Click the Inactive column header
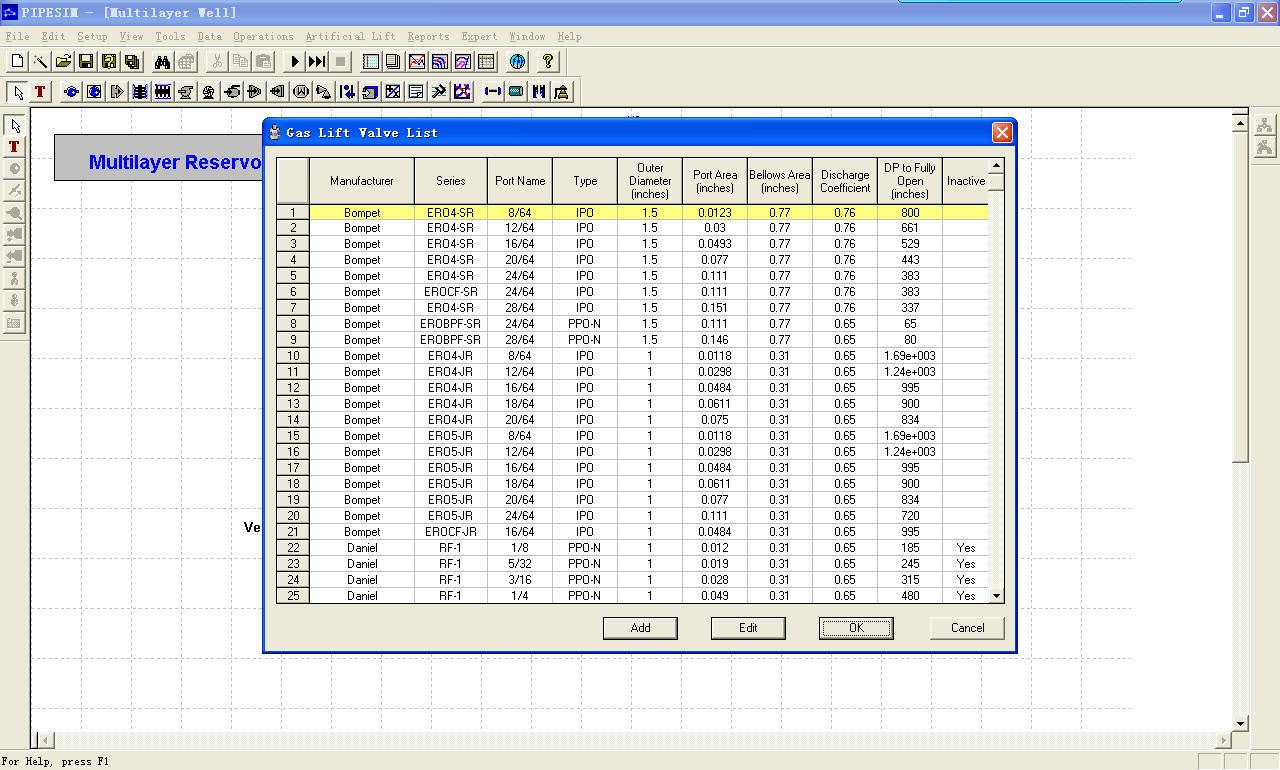This screenshot has height=770, width=1280. pos(965,181)
